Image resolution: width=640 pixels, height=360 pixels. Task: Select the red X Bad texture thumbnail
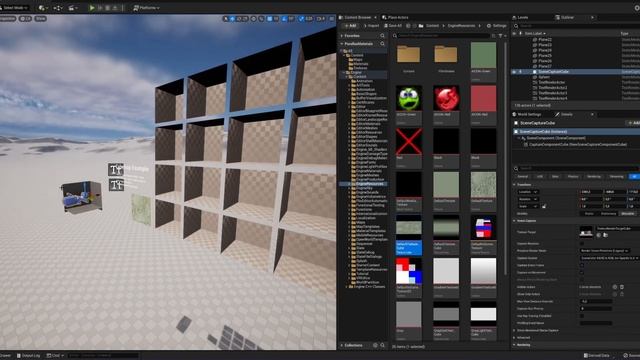point(409,141)
